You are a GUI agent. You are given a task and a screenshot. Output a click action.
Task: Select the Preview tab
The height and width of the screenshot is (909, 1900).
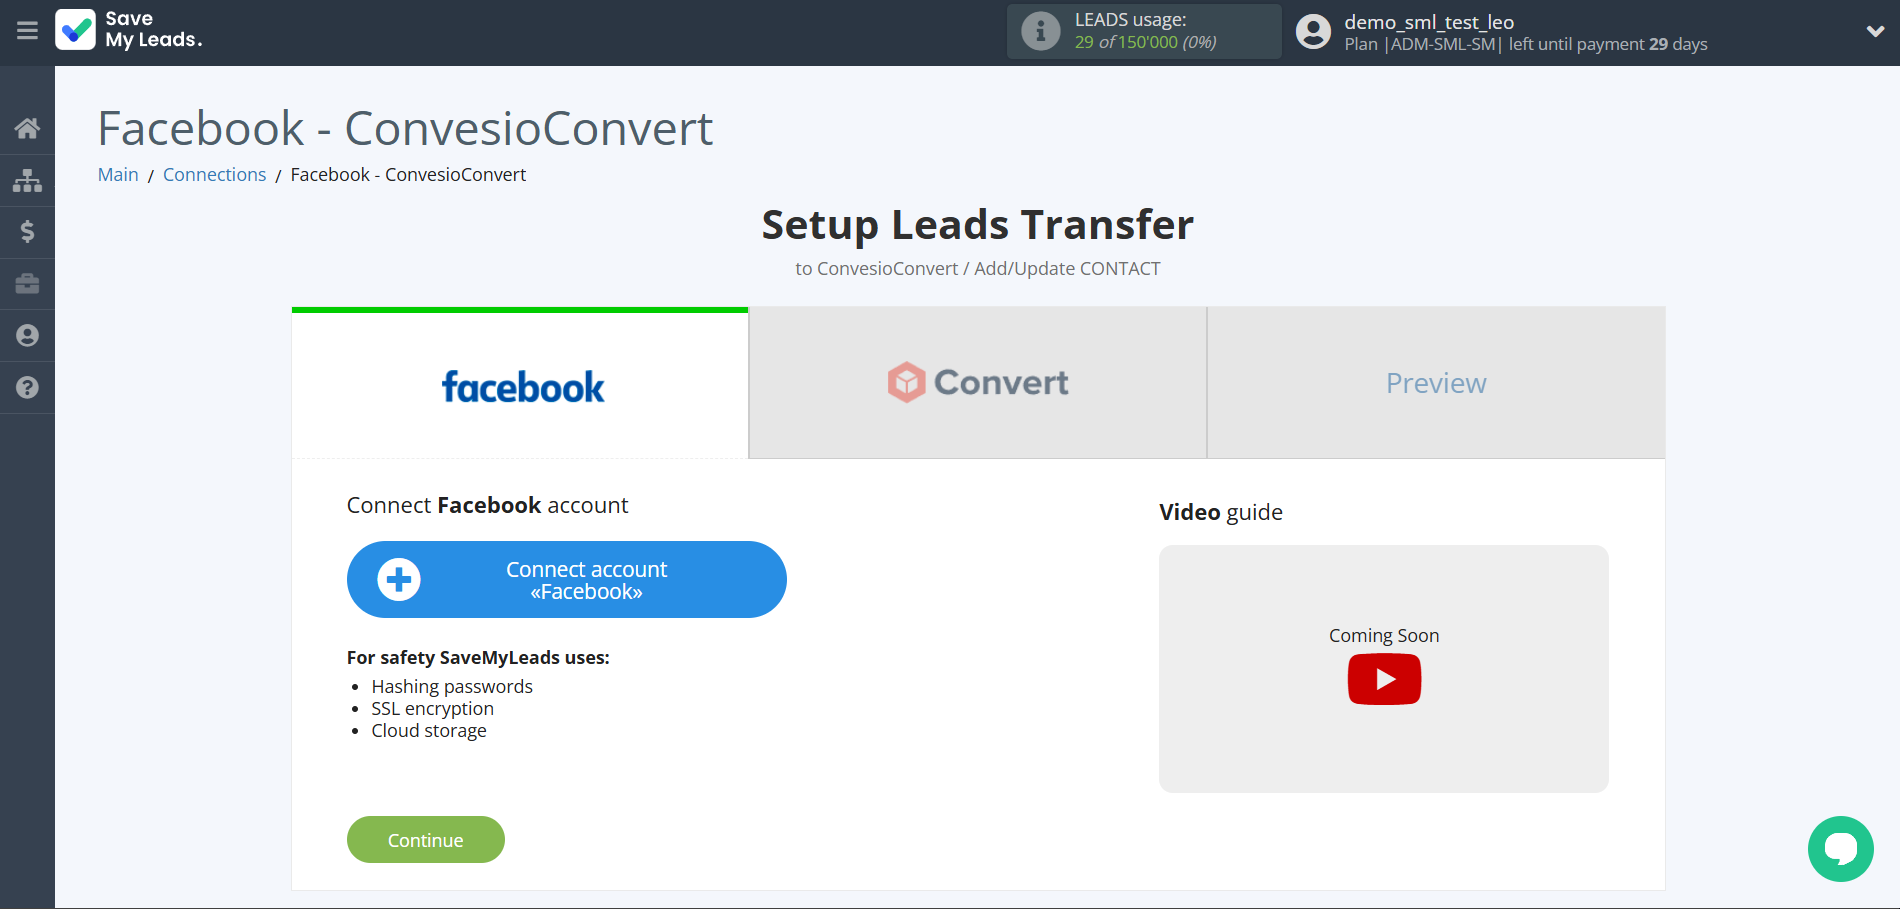(1436, 383)
